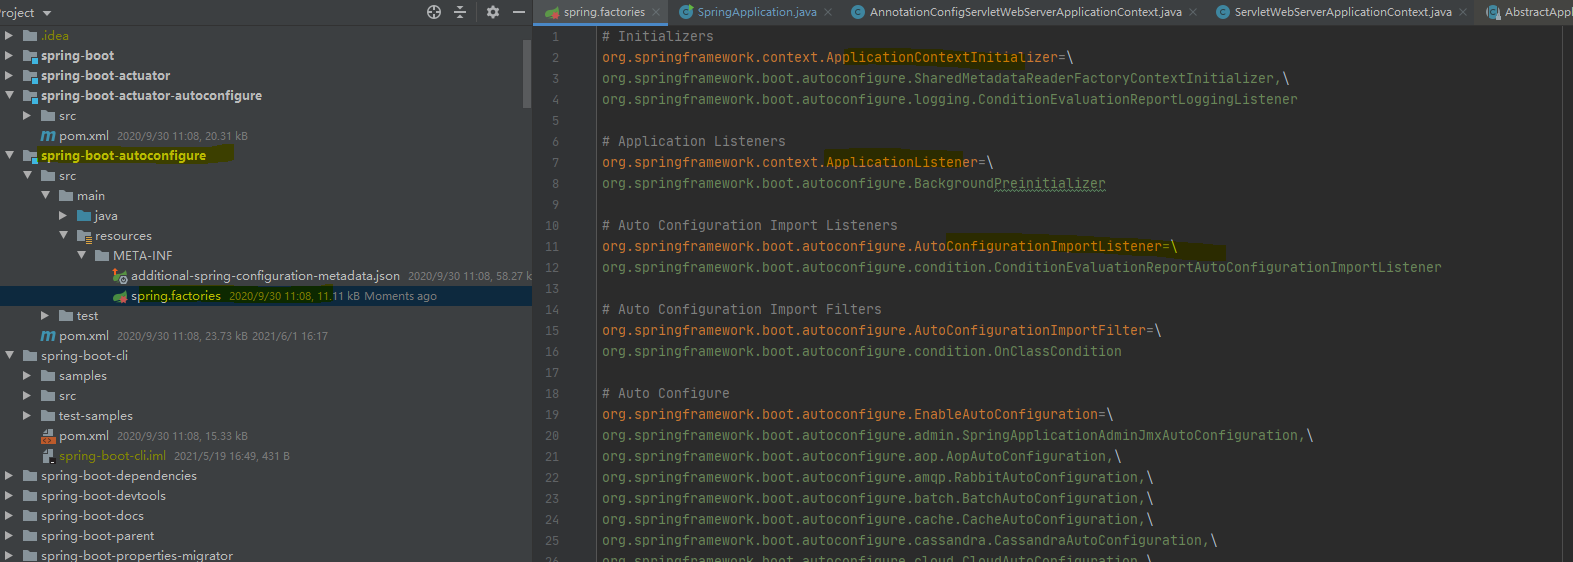Click the SpringApplication.java tab class icon
The width and height of the screenshot is (1573, 562).
point(686,12)
